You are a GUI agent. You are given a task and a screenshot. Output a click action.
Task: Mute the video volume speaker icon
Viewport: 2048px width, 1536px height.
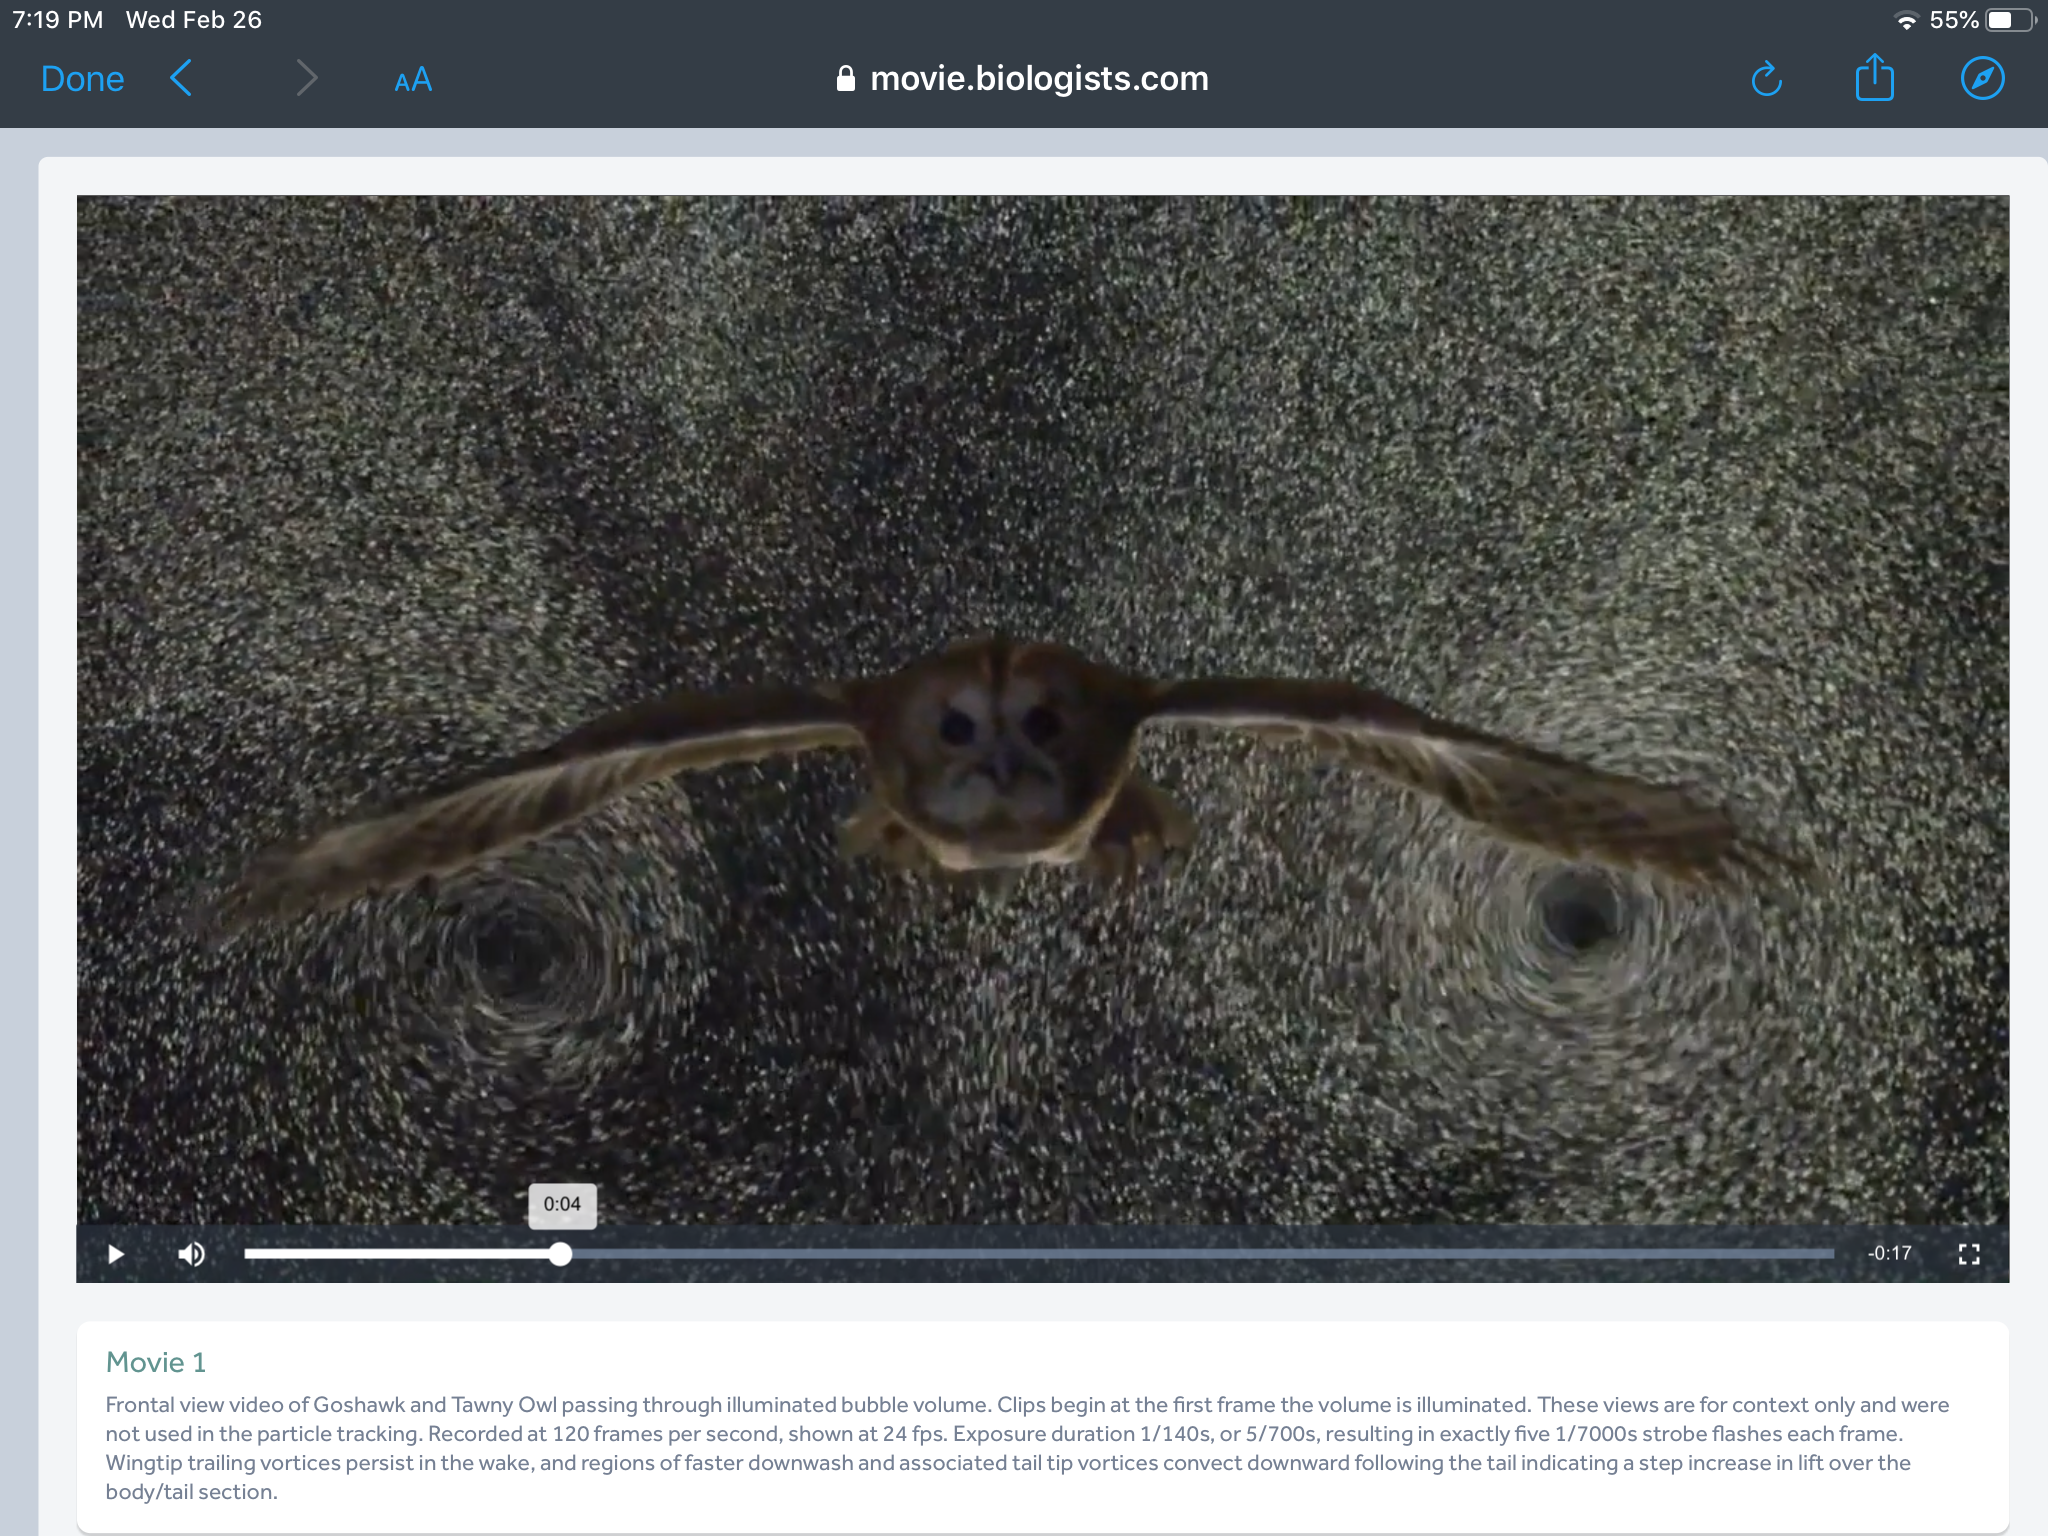coord(191,1254)
